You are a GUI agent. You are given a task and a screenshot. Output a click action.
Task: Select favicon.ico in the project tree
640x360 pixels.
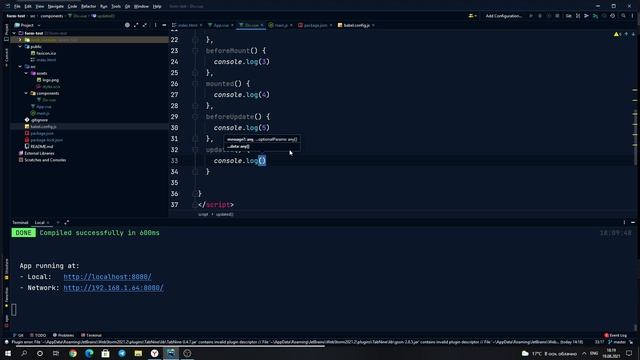(43, 53)
